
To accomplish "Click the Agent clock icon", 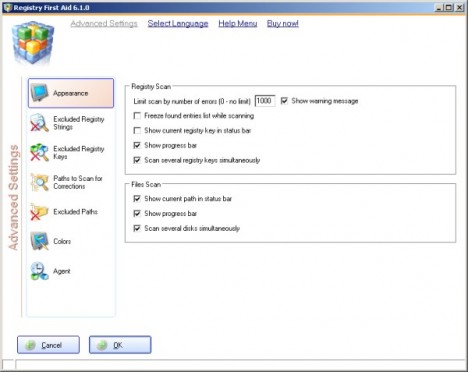I will click(40, 271).
